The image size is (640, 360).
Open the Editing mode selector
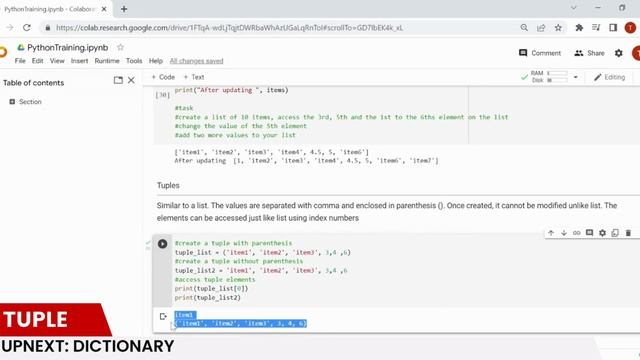pyautogui.click(x=609, y=77)
